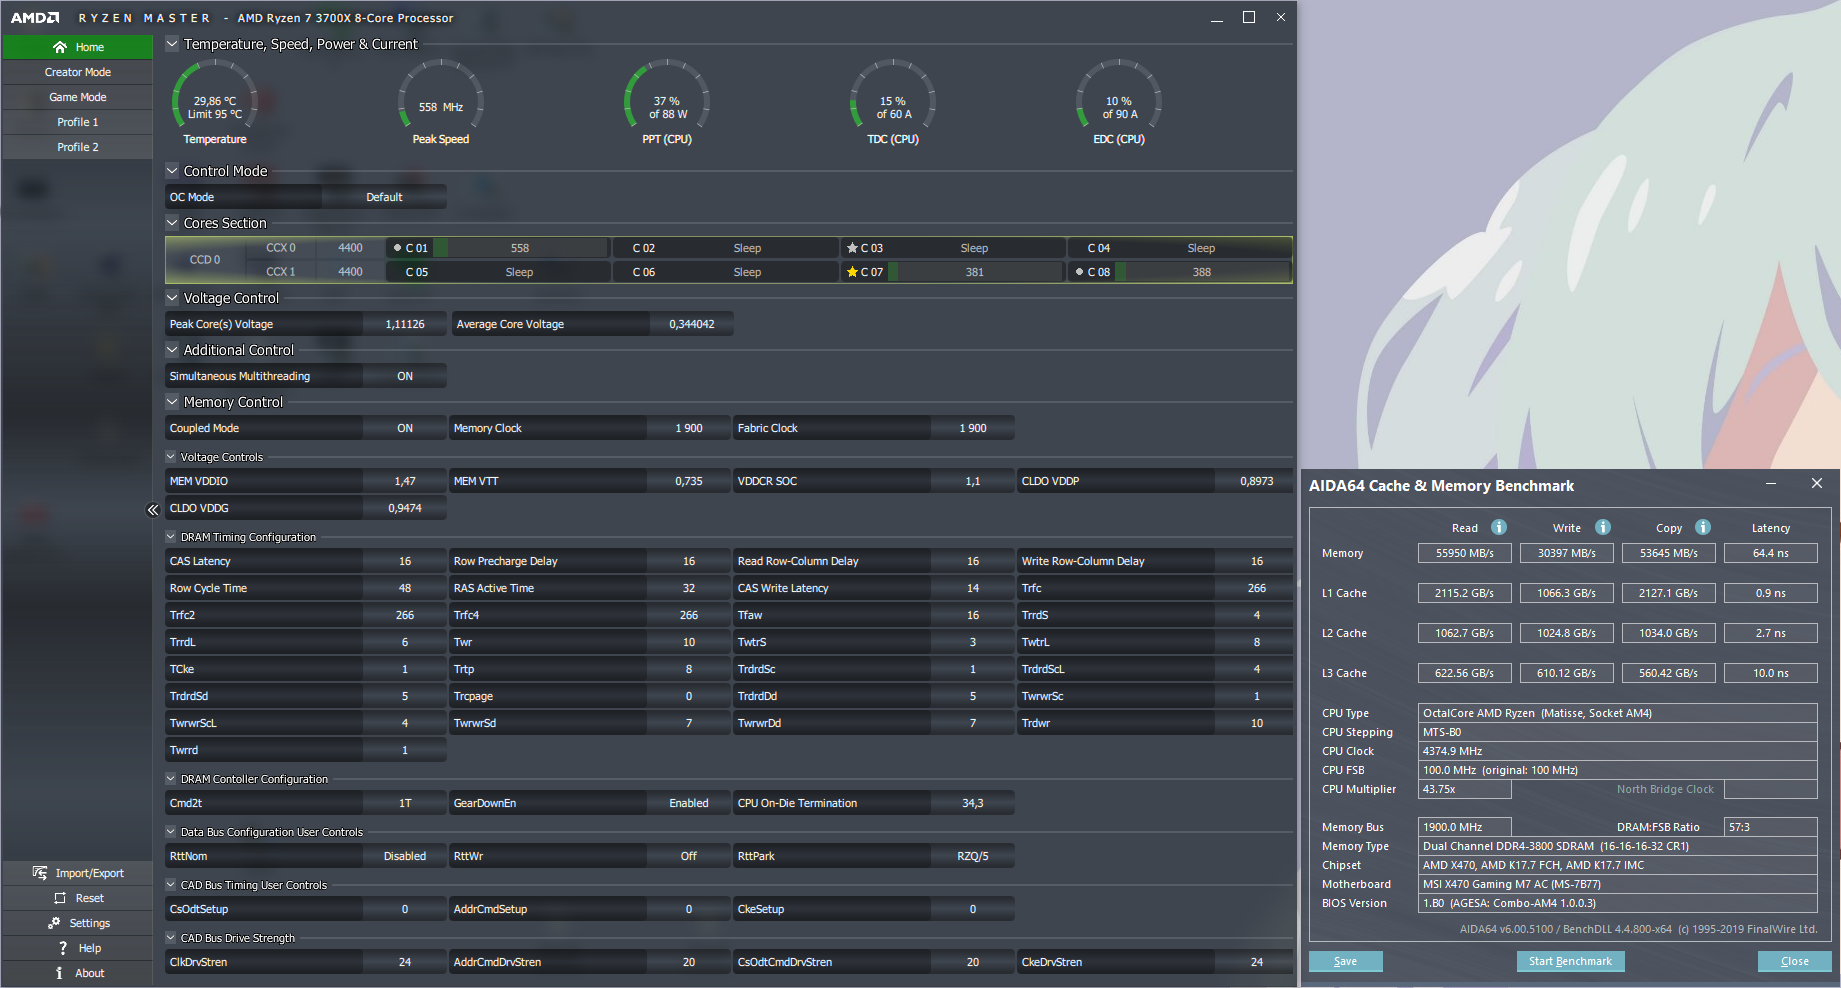Click the dot indicator on core C 01
Image resolution: width=1841 pixels, height=988 pixels.
[x=397, y=248]
